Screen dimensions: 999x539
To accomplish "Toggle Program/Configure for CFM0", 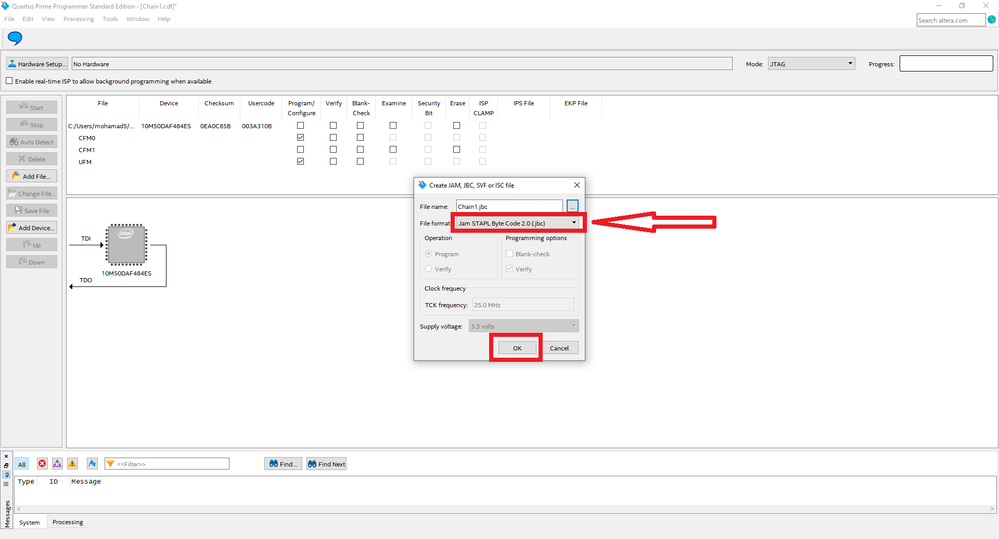I will coord(301,138).
